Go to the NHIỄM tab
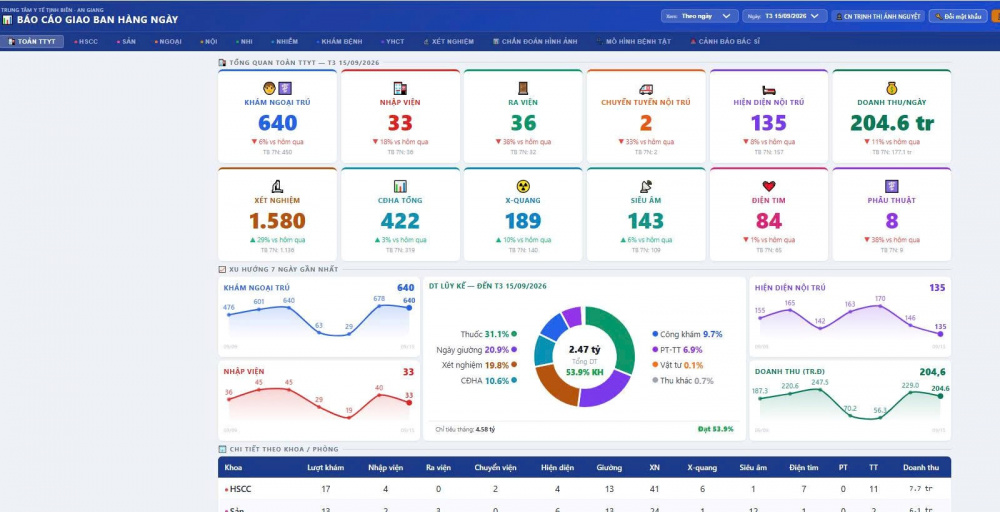The image size is (1000, 512). click(x=284, y=41)
